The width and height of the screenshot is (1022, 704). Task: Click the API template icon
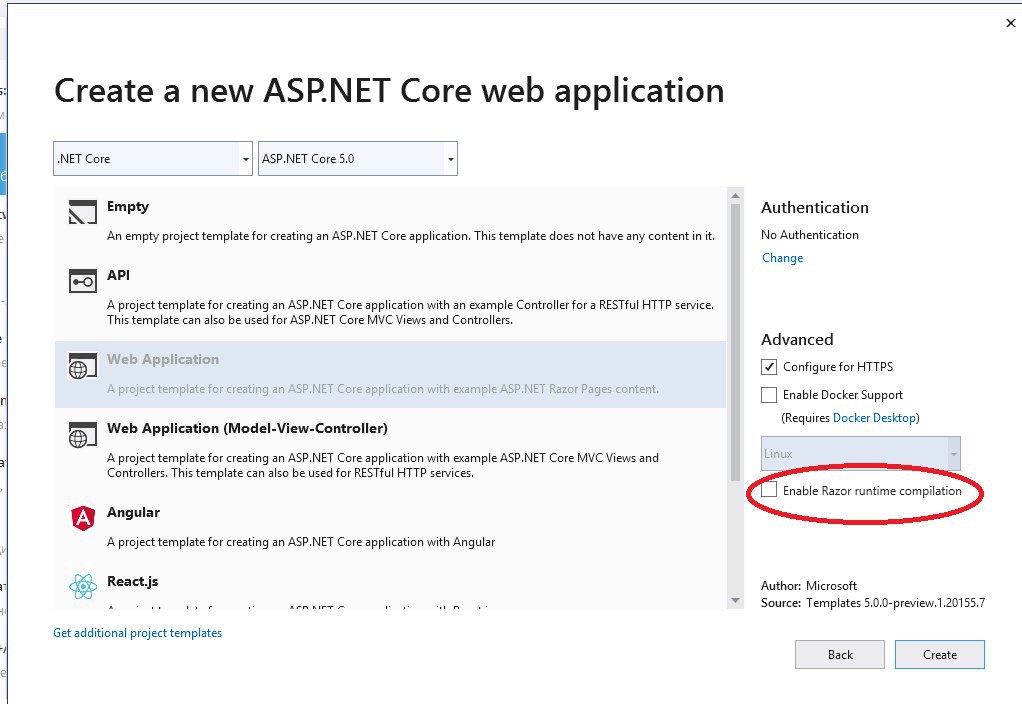point(83,281)
